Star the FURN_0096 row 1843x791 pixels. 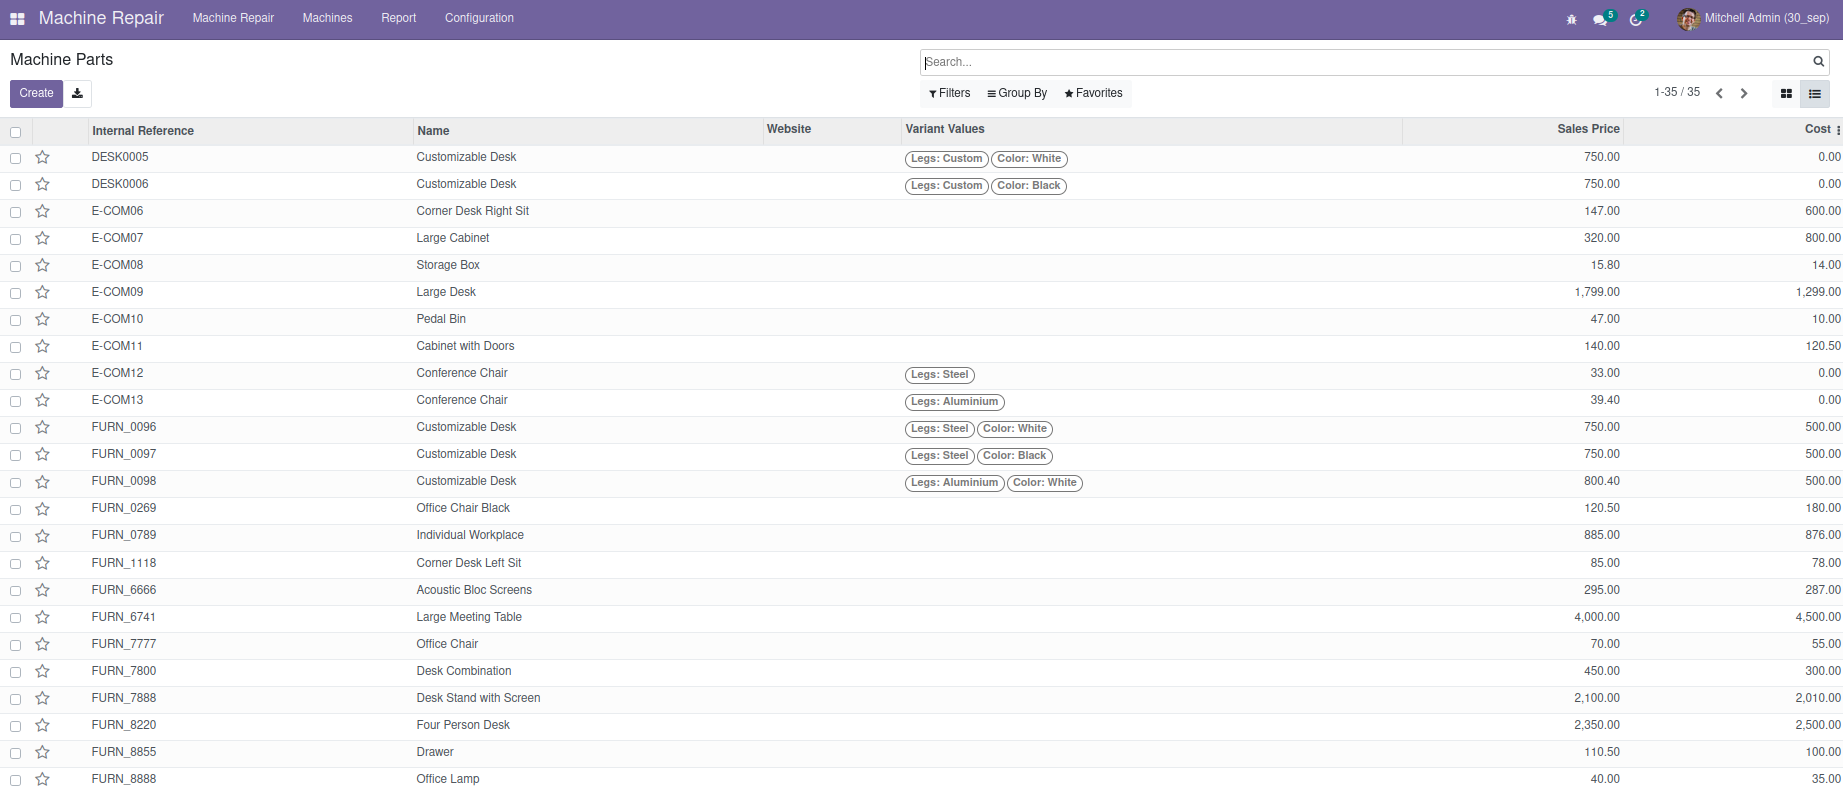[x=42, y=427]
